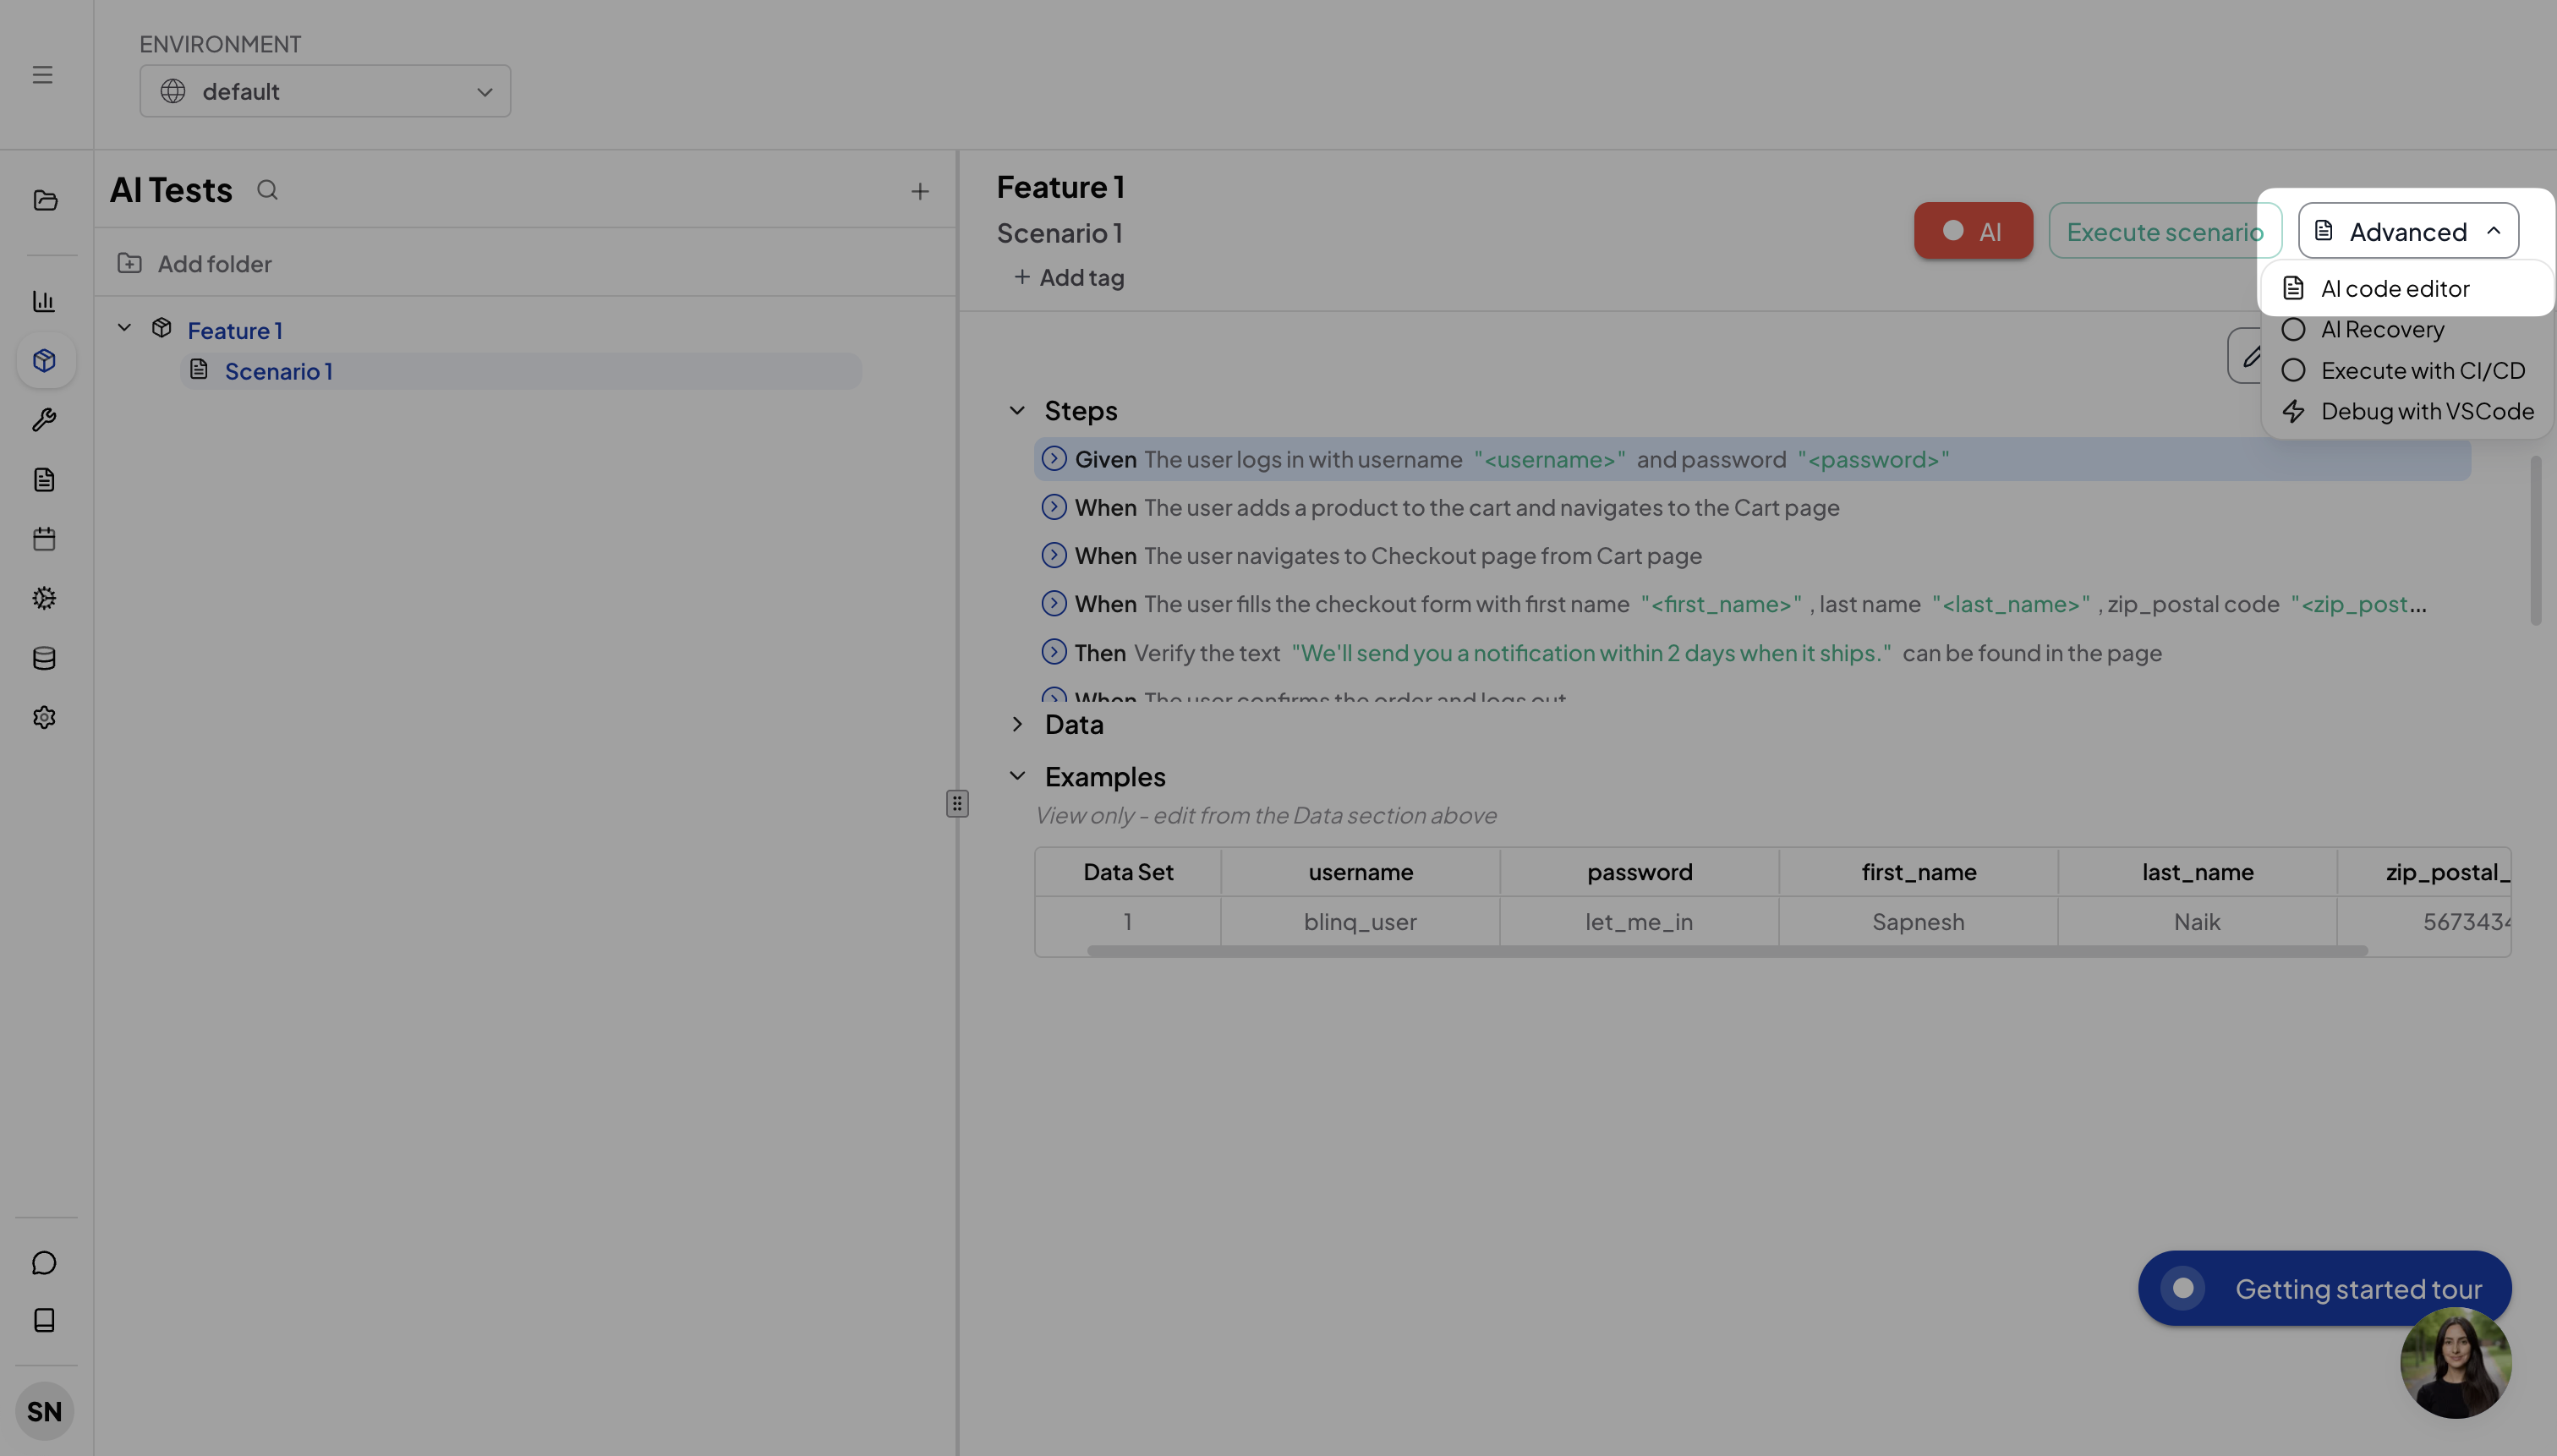Open the calendar schedule sidebar icon

point(44,539)
